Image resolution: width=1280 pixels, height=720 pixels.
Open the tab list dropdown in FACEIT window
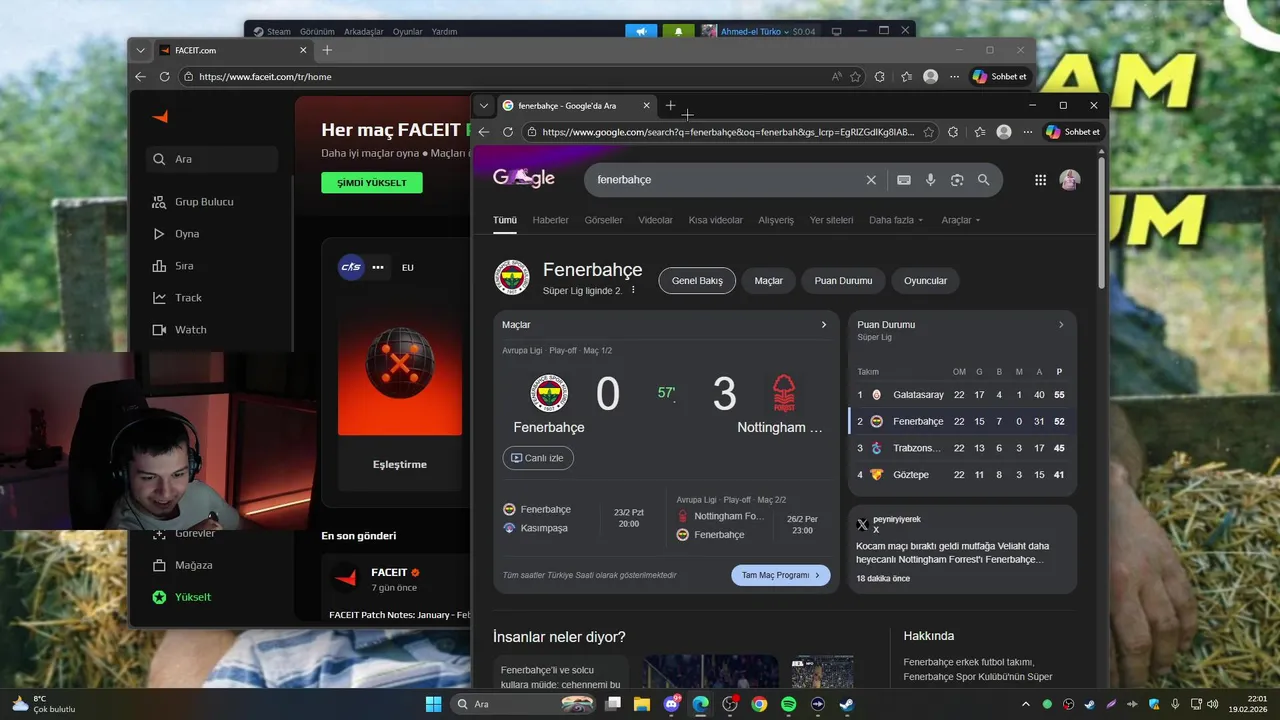pyautogui.click(x=140, y=50)
